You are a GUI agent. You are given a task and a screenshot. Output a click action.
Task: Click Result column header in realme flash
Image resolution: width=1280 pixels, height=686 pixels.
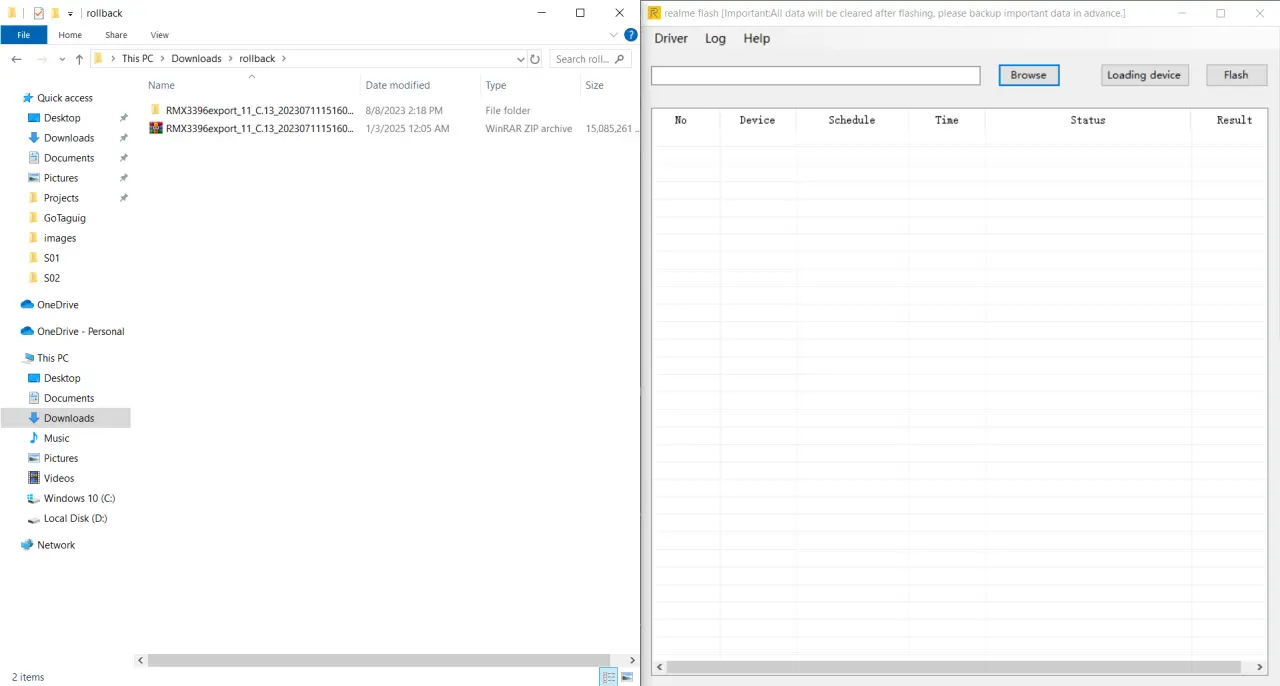coord(1234,120)
